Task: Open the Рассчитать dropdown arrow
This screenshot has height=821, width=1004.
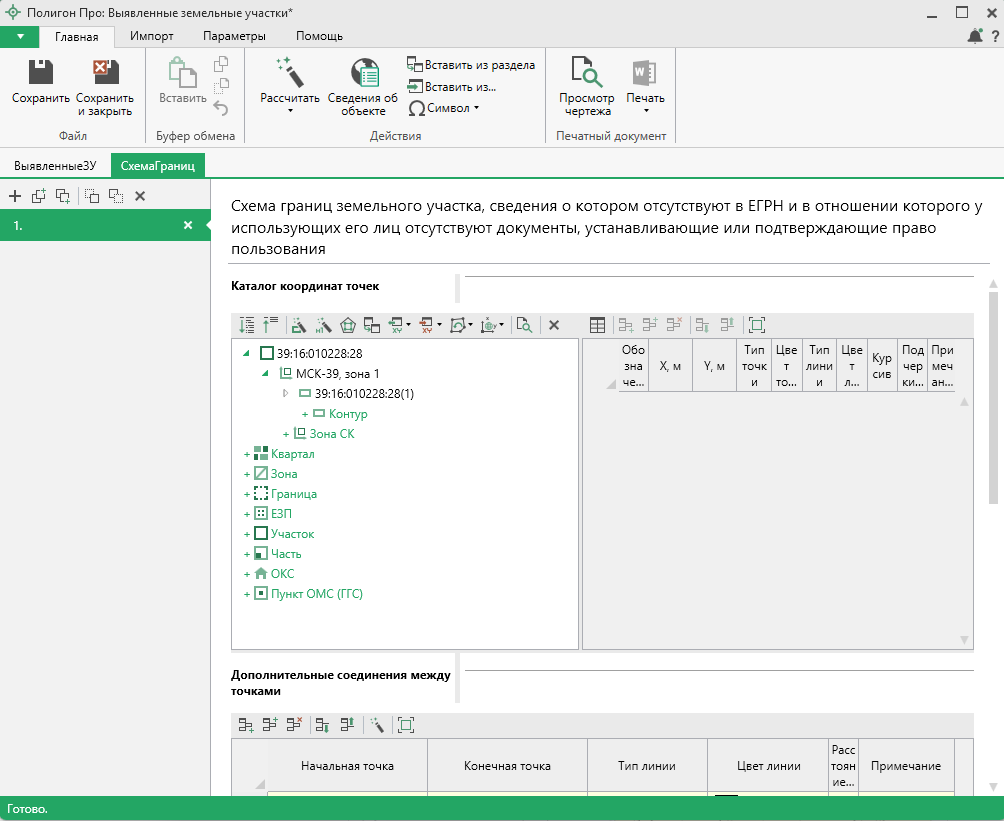Action: (290, 111)
